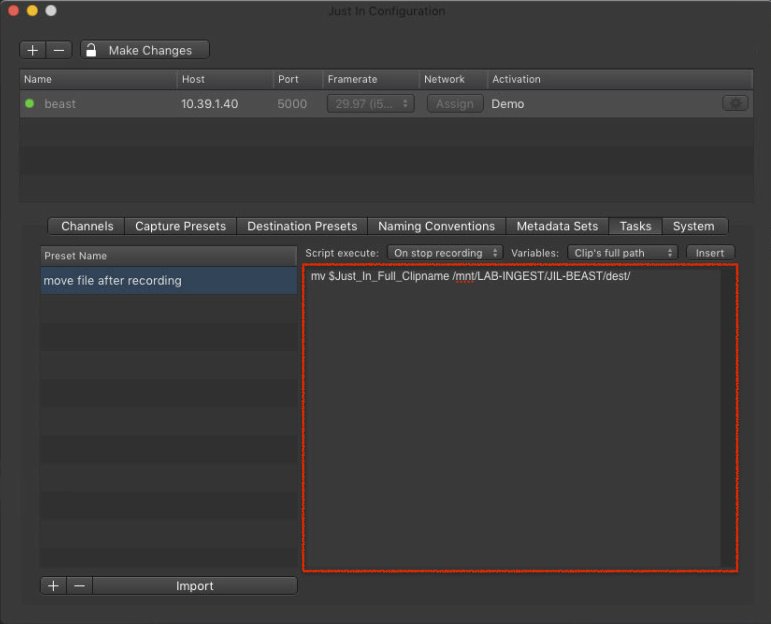The image size is (771, 624).
Task: Switch to the System tab
Action: (694, 226)
